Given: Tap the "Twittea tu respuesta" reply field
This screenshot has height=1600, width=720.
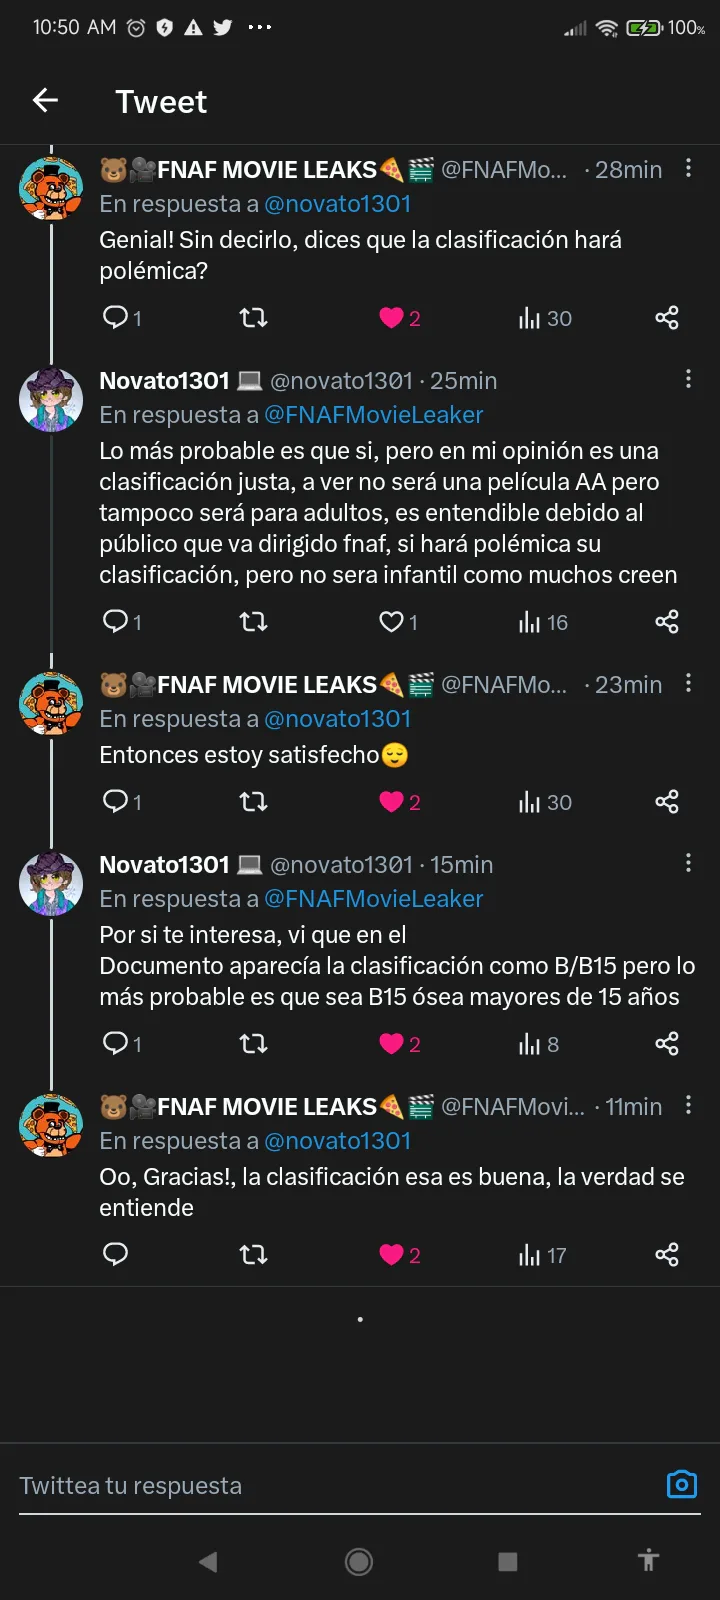Looking at the screenshot, I should pyautogui.click(x=330, y=1485).
